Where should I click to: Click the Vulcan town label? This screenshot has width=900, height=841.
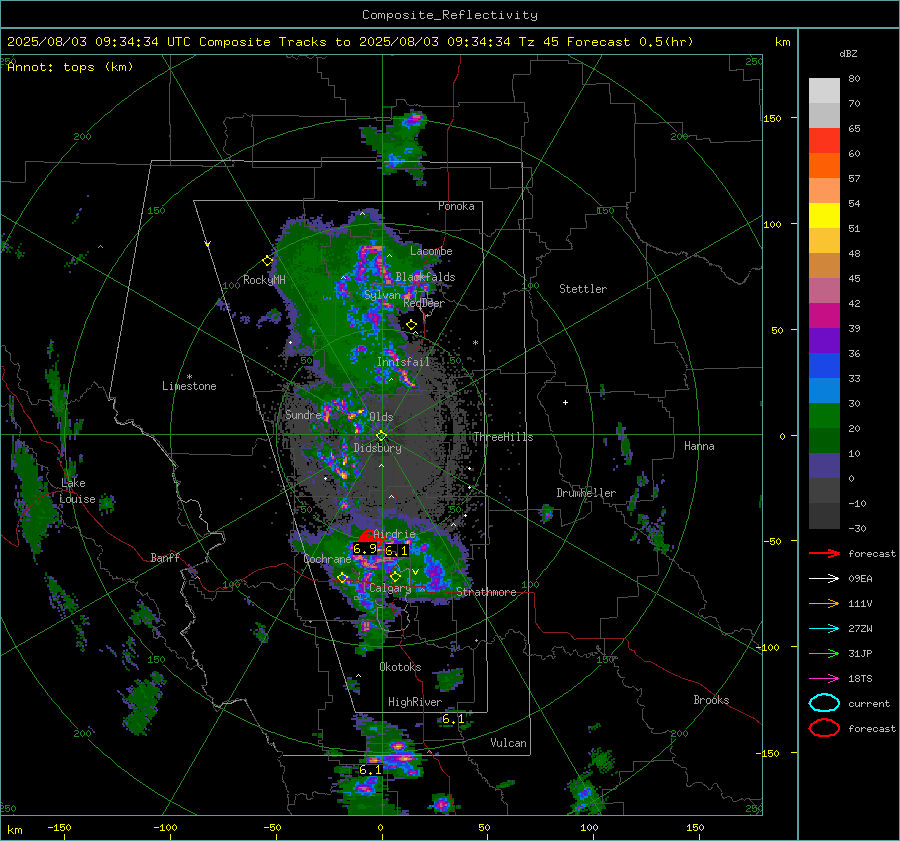509,743
